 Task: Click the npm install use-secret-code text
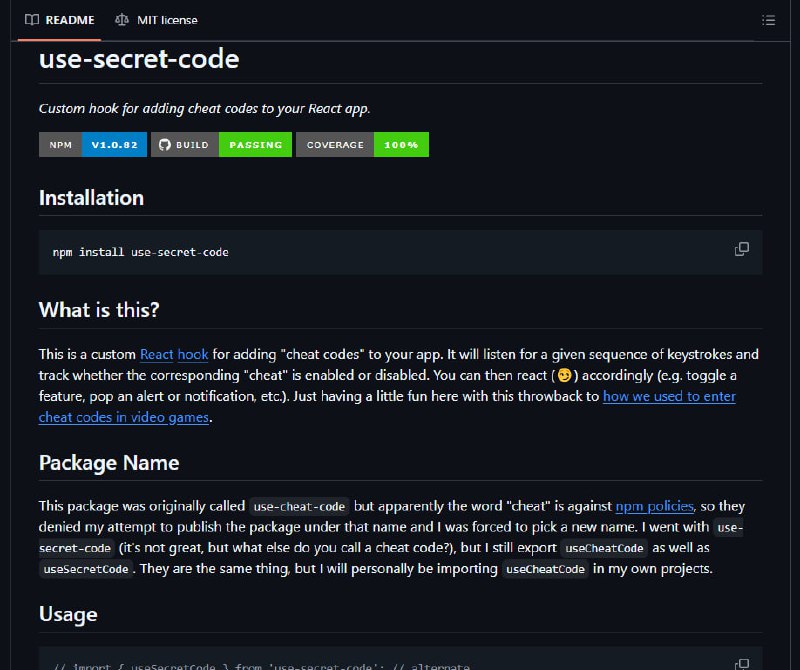point(140,252)
